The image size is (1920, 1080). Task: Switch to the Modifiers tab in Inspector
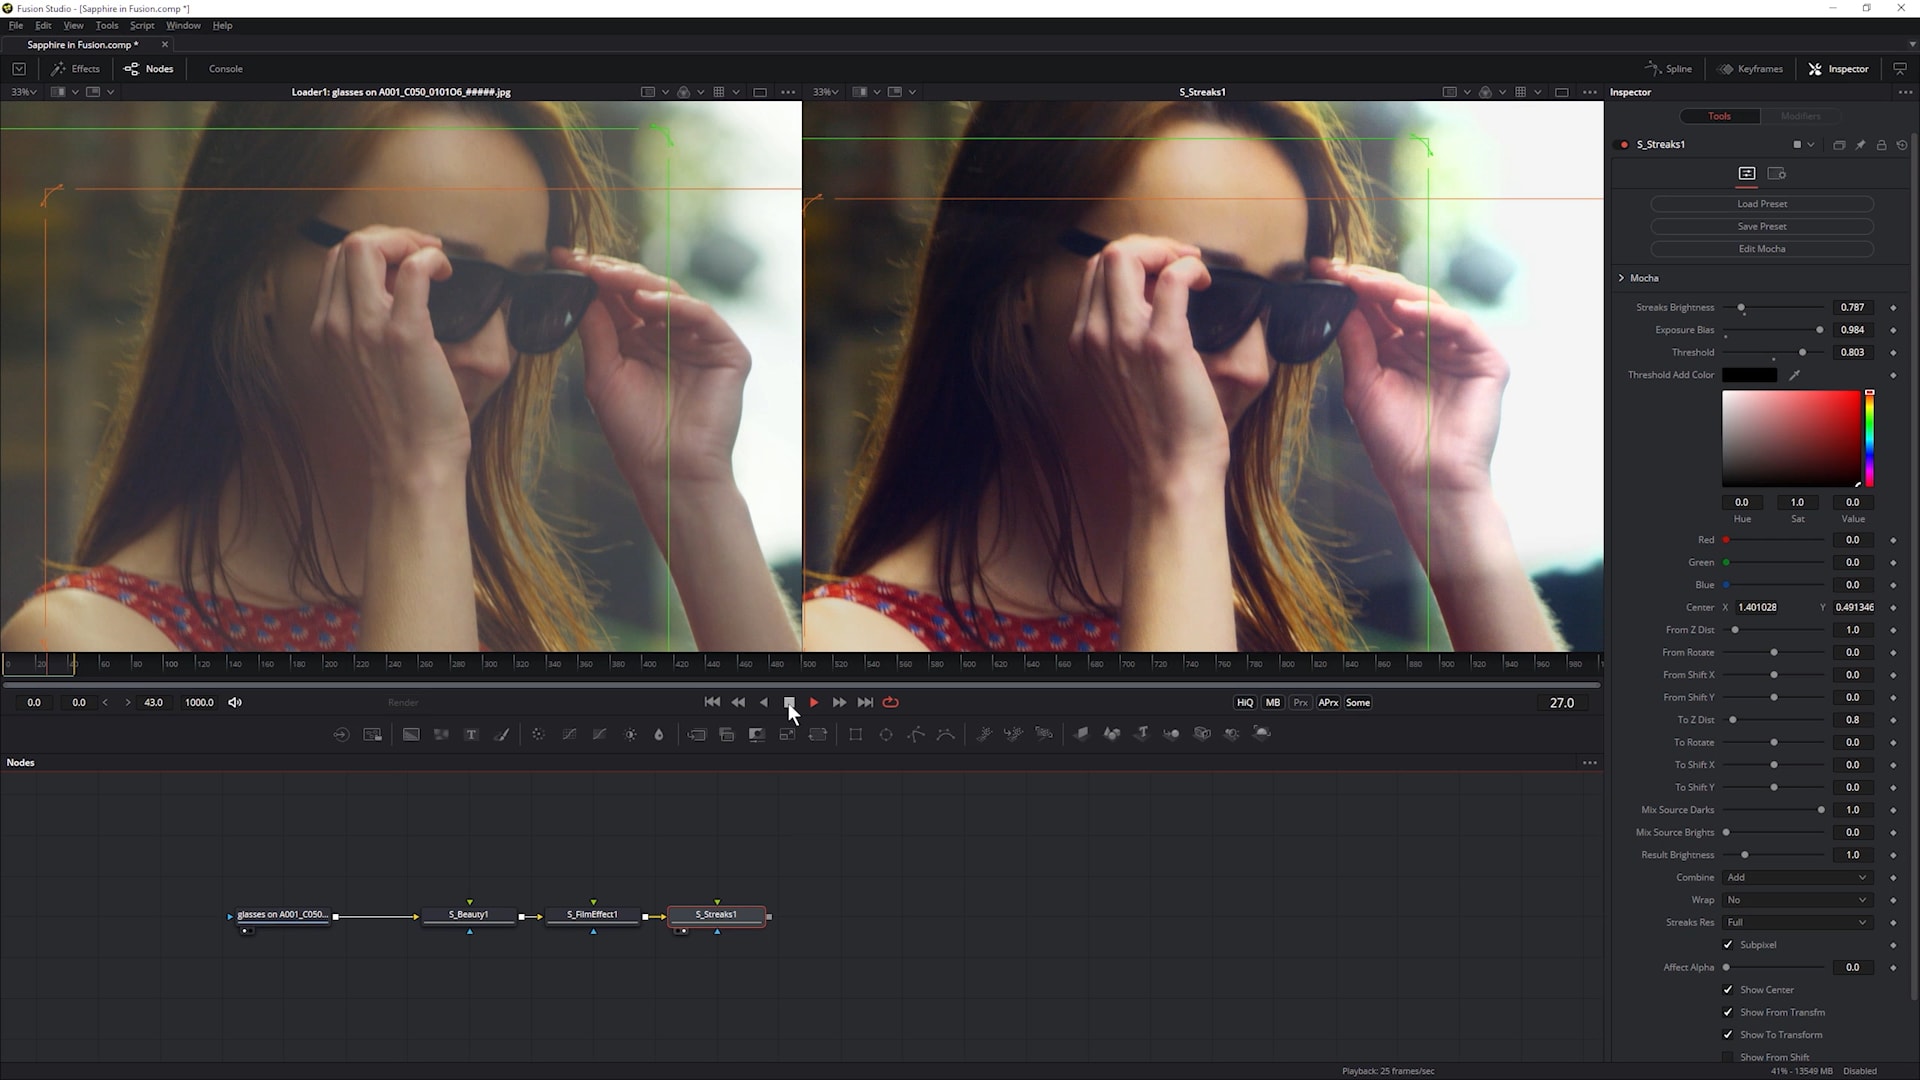1800,116
